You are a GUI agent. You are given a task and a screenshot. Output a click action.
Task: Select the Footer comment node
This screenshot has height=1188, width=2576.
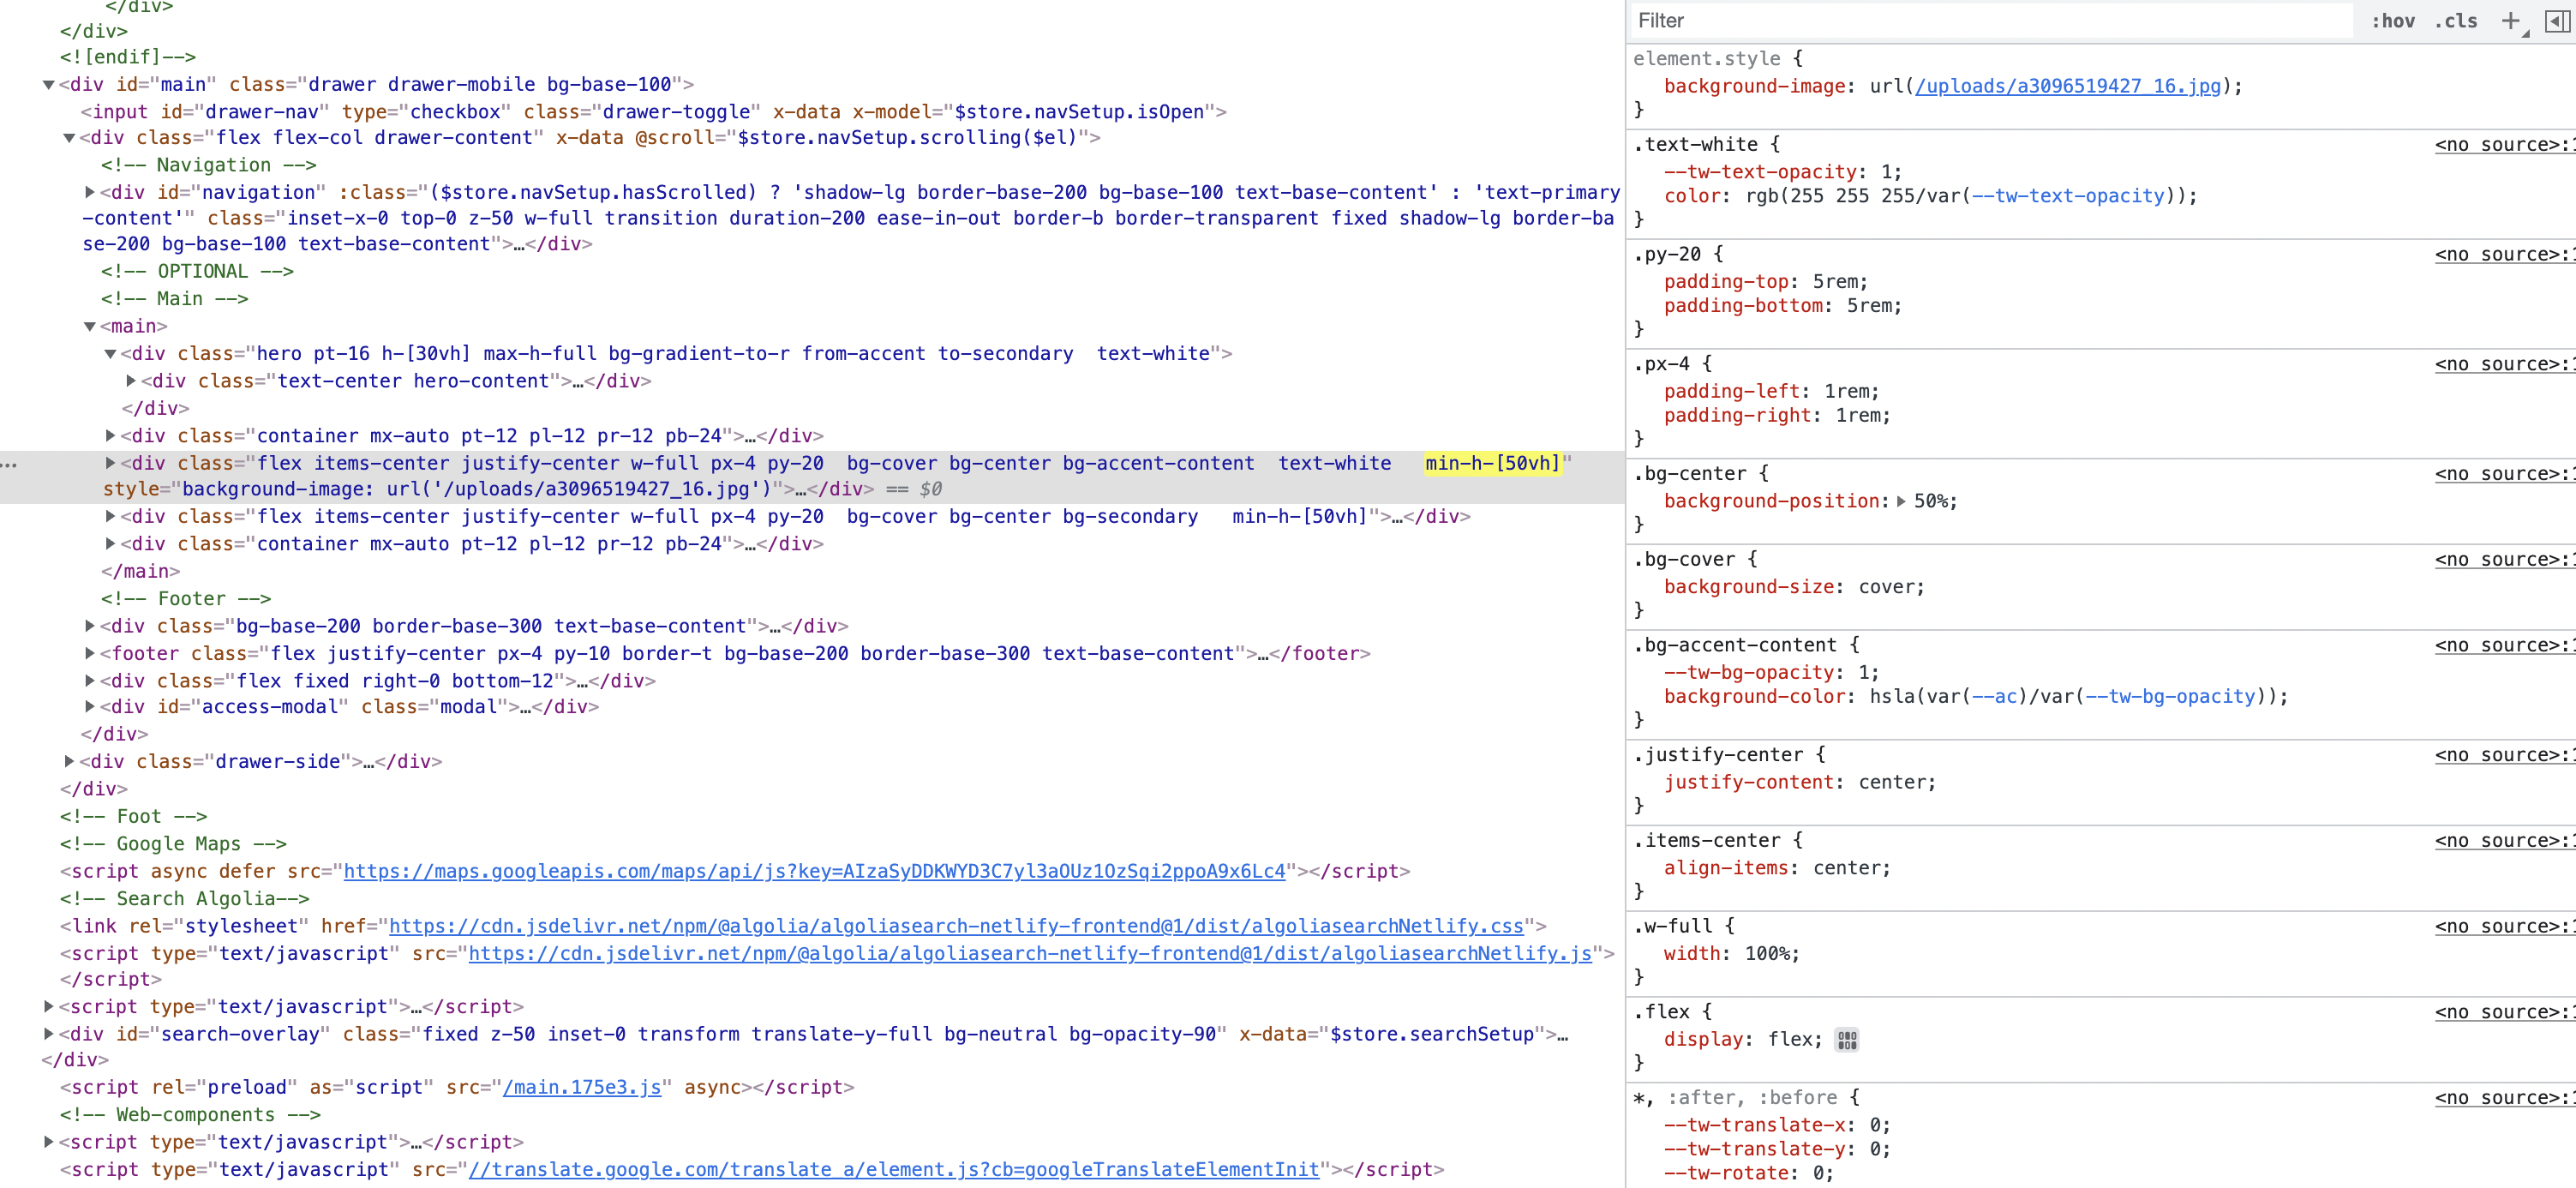coord(186,598)
